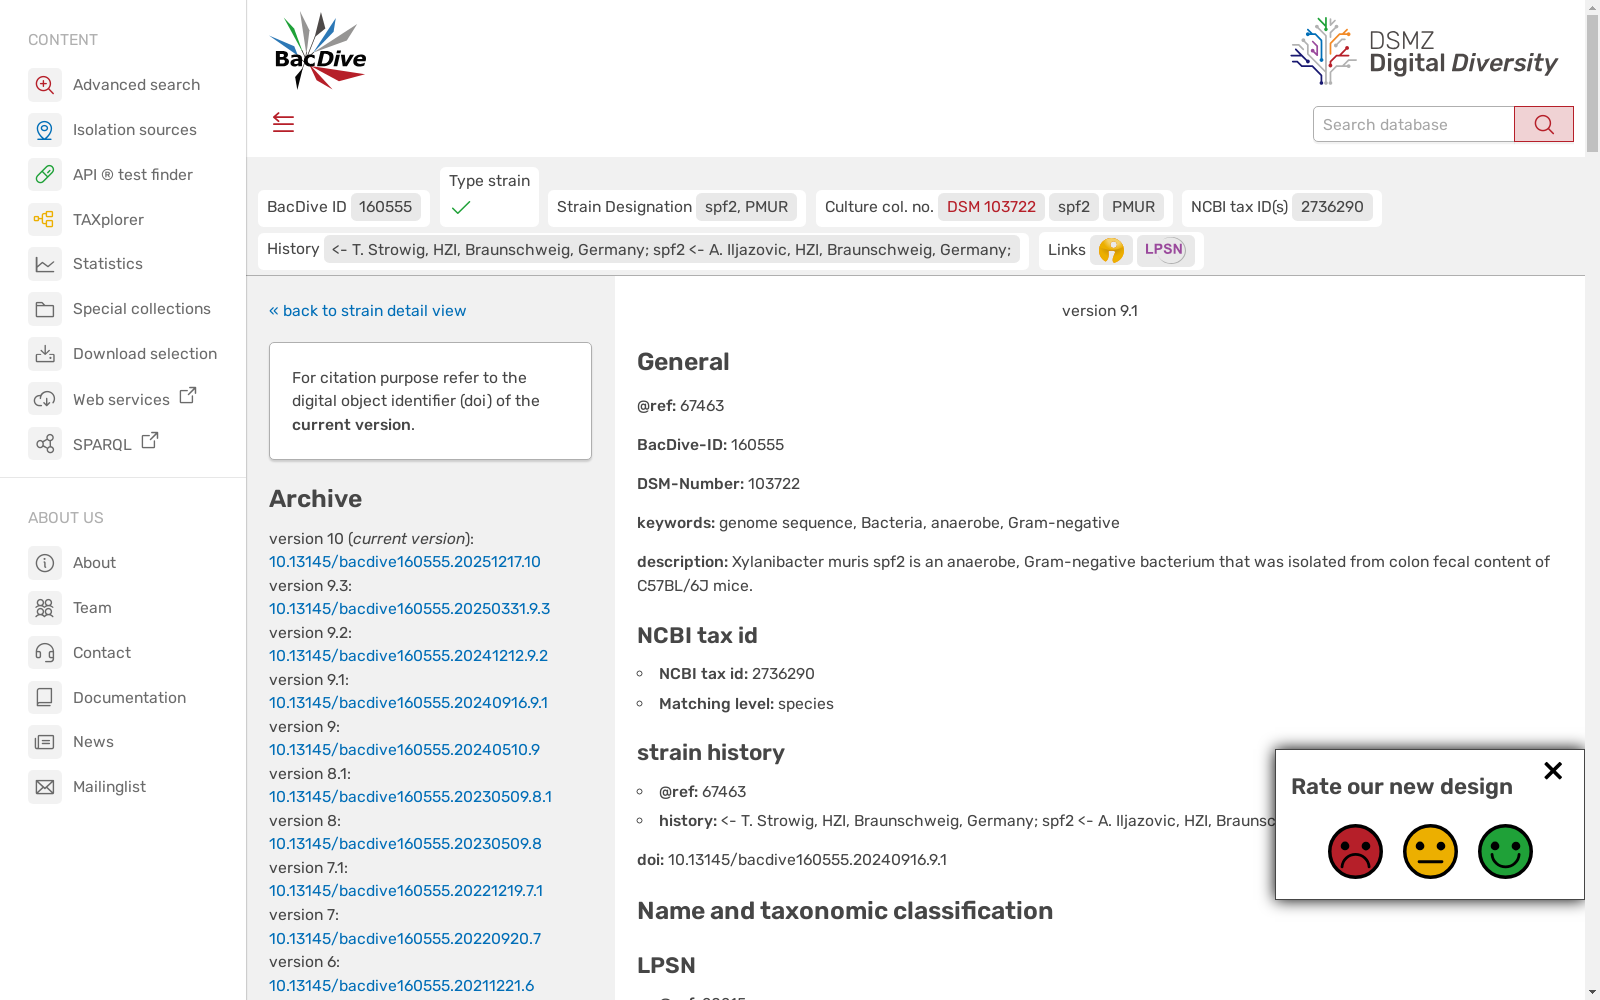This screenshot has height=1000, width=1600.
Task: Open version 9.3 DOI link
Action: pyautogui.click(x=409, y=609)
